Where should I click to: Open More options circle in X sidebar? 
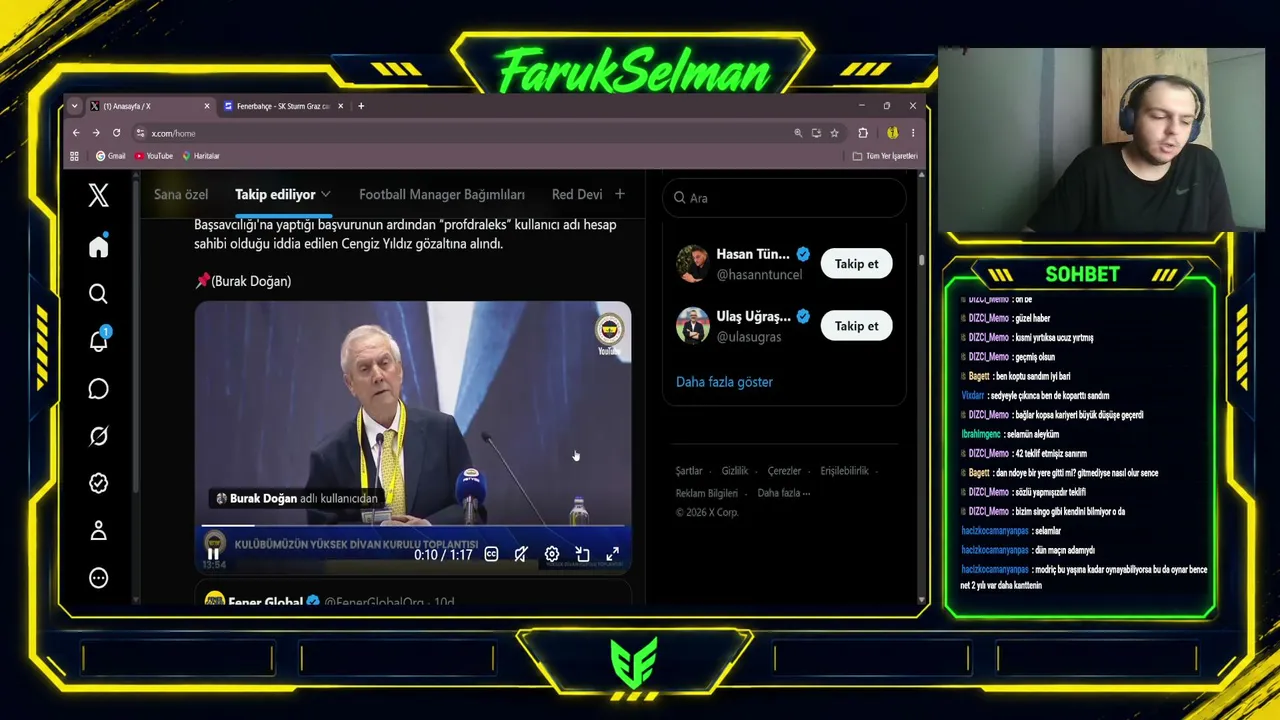(98, 578)
